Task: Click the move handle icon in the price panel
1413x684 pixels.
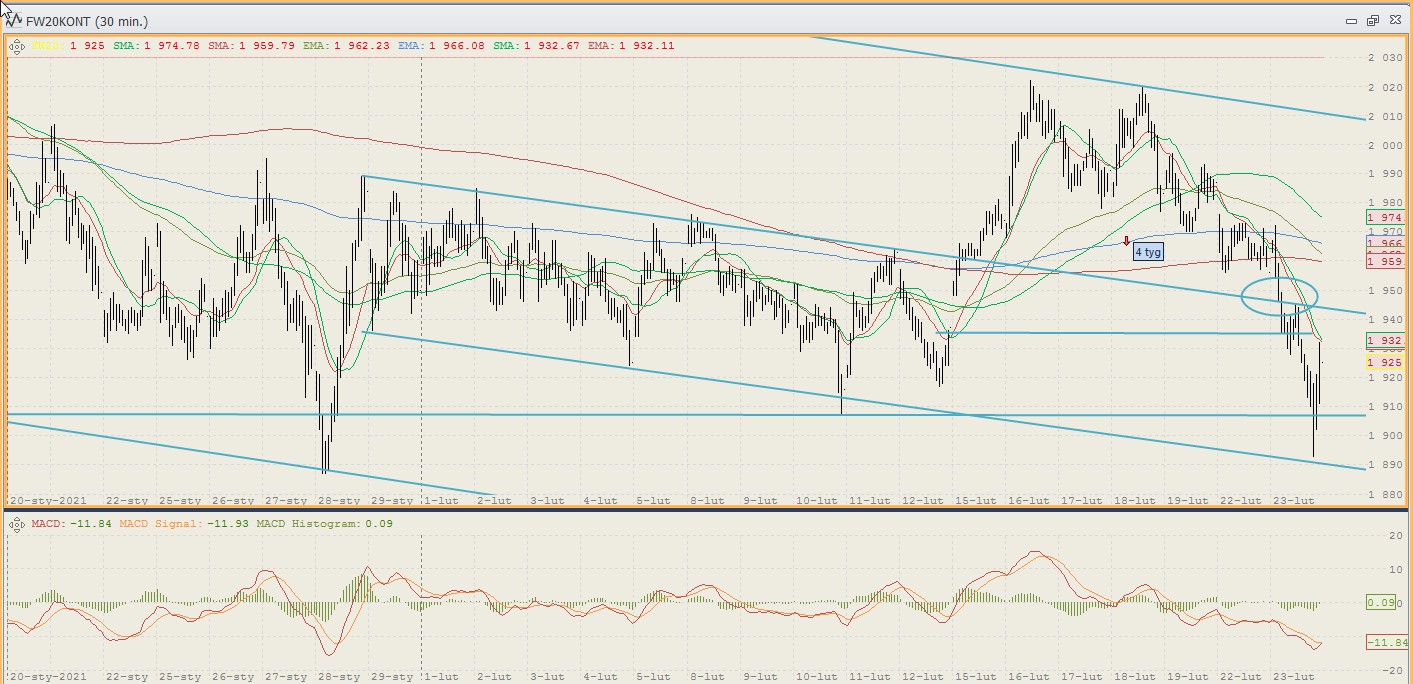Action: pyautogui.click(x=16, y=45)
